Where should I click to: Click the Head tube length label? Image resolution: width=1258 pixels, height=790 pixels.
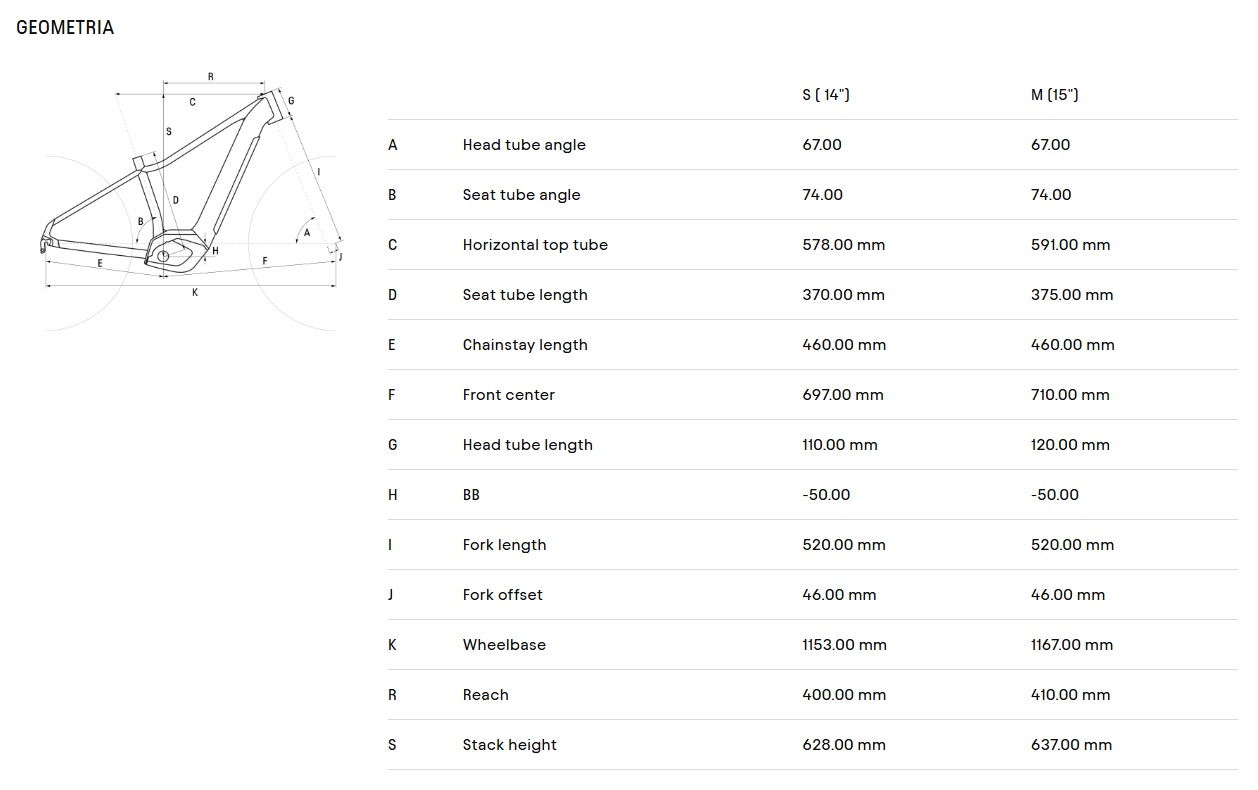coord(527,445)
